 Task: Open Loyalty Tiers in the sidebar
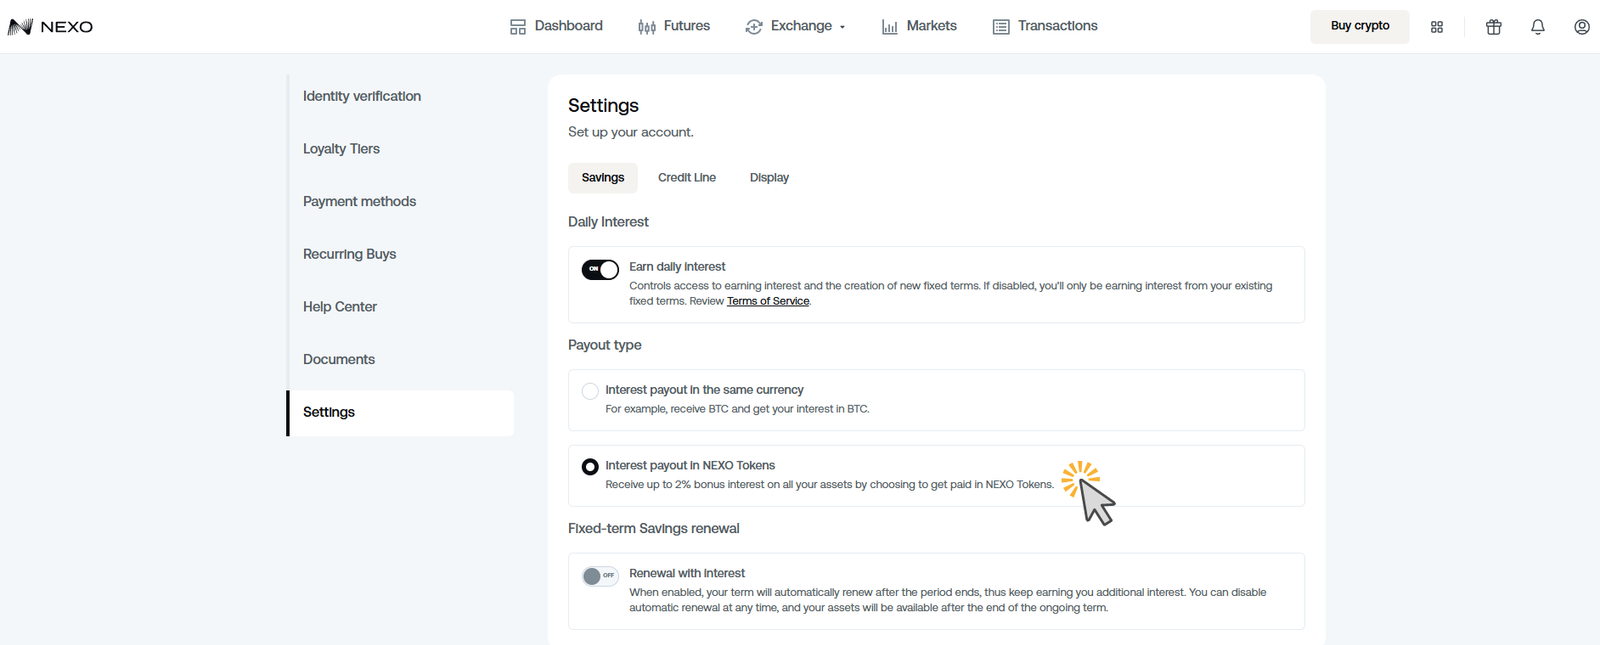pyautogui.click(x=341, y=149)
